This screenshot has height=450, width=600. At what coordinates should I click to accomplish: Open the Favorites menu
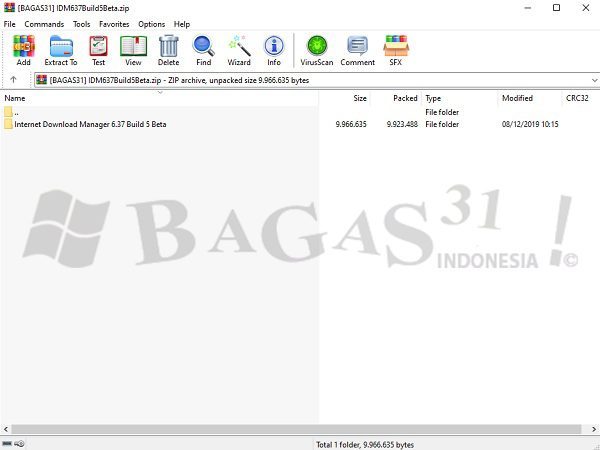(114, 24)
